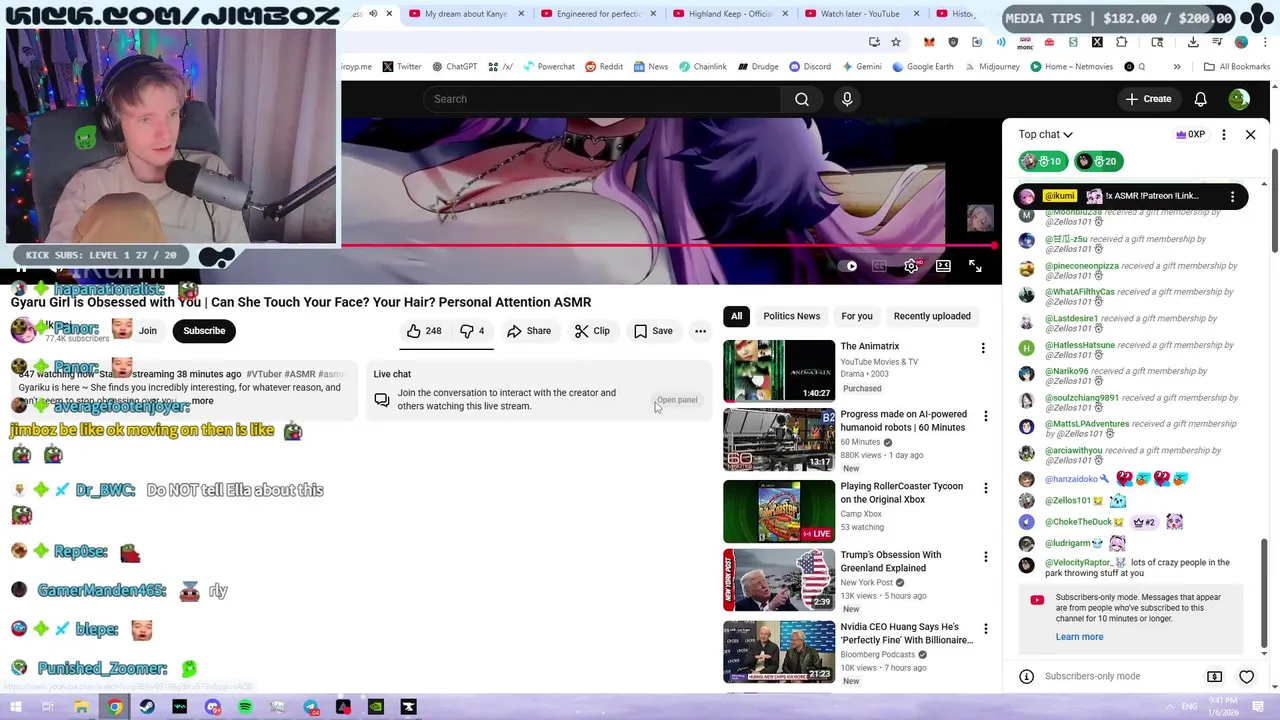Dislike the video showing 4 dislikes
The image size is (1280, 720).
pyautogui.click(x=472, y=331)
